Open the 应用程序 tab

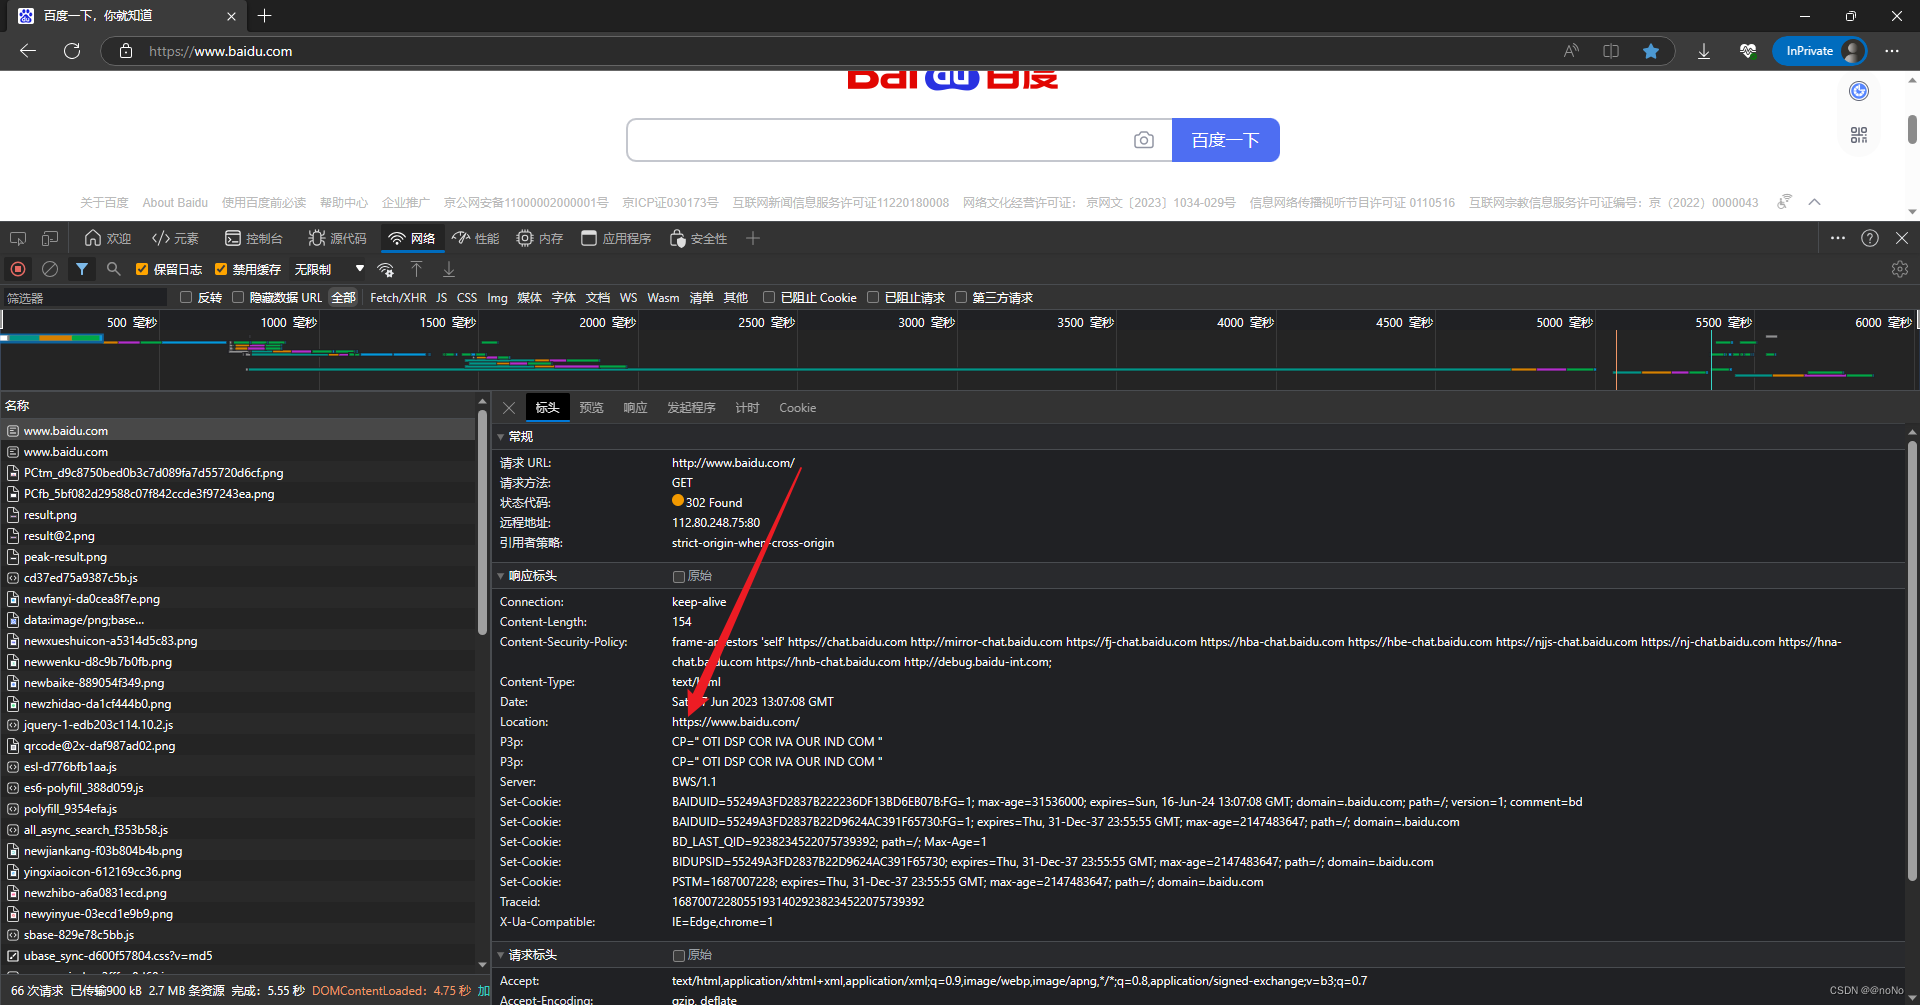616,238
